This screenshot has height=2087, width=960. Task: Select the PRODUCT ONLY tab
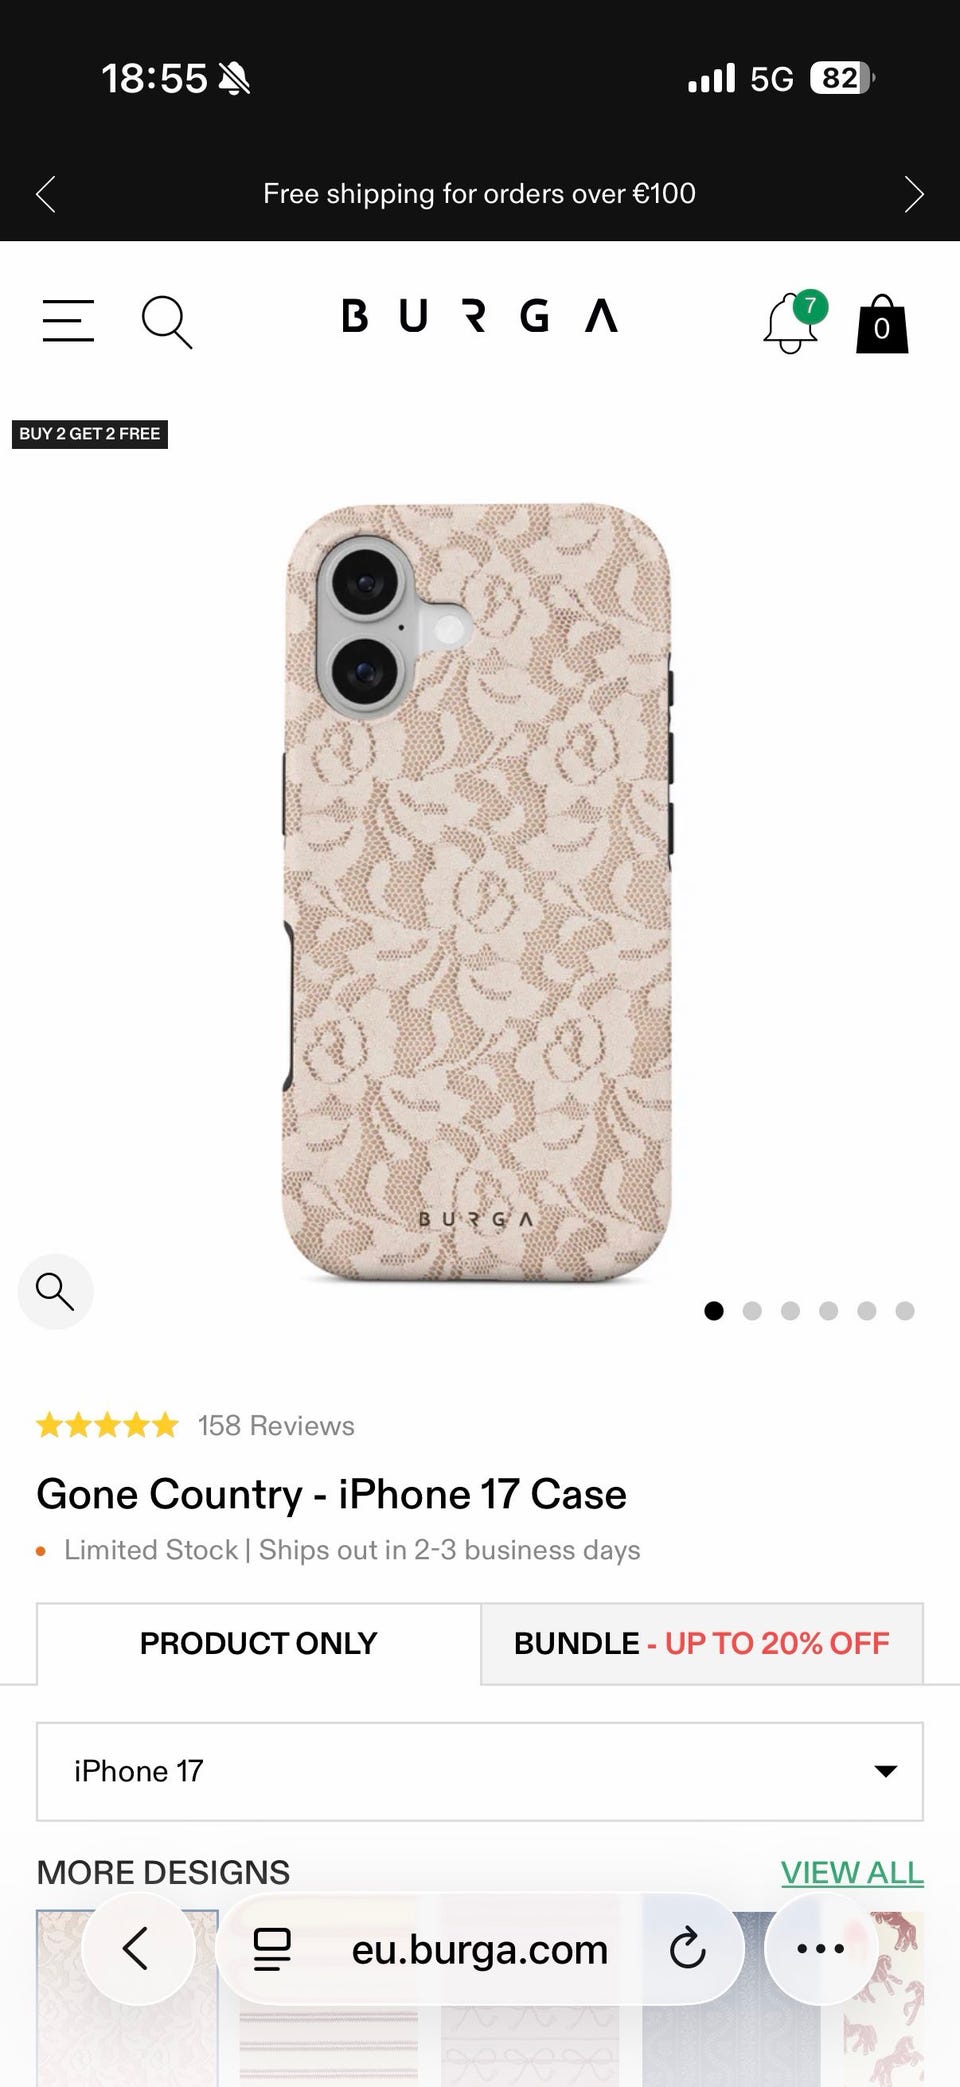point(259,1643)
